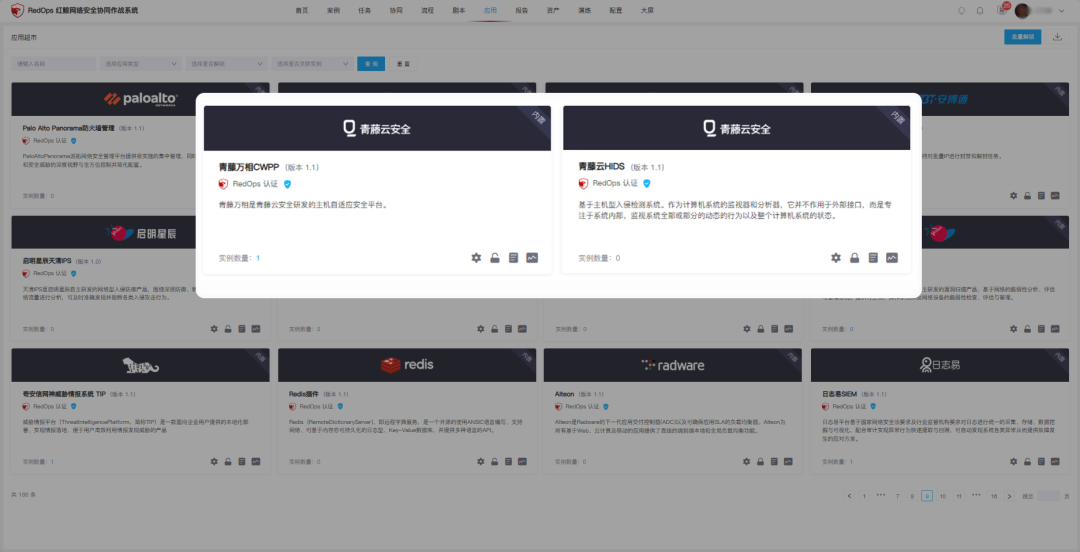Screen dimensions: 1080x552
Task: Click the 查询 search button
Action: [x=371, y=63]
